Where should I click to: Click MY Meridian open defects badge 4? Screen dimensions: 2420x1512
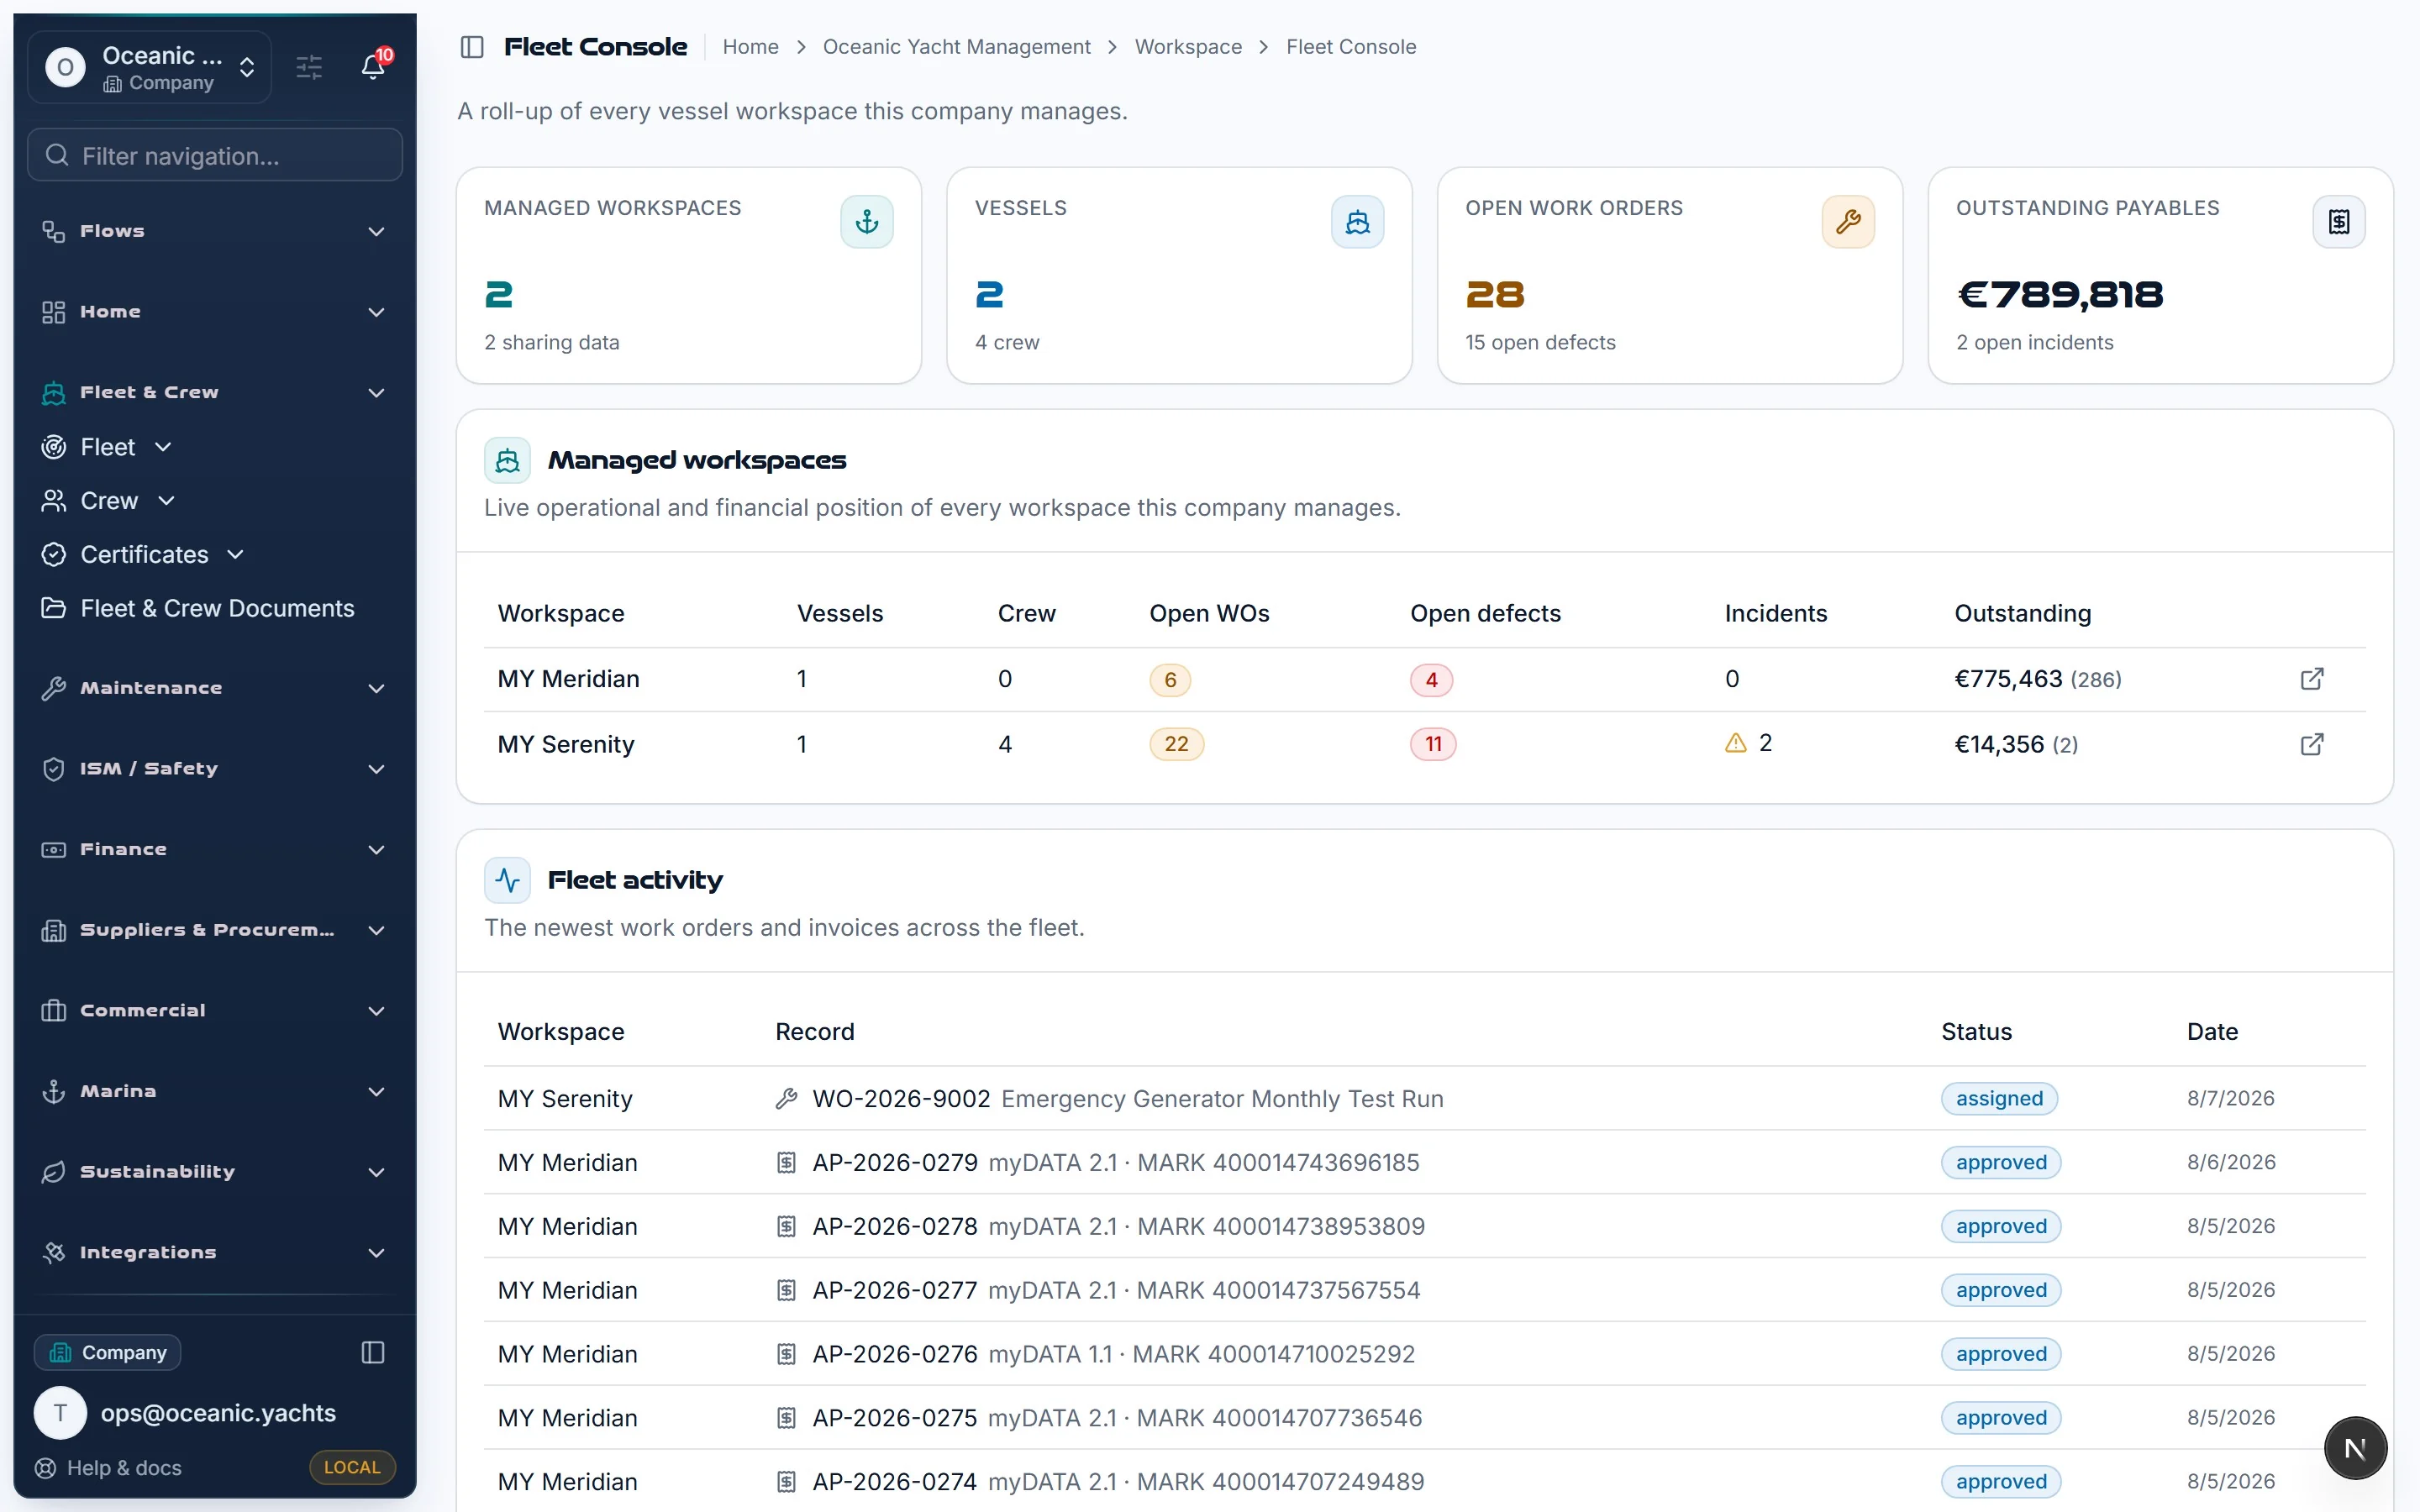coord(1431,680)
